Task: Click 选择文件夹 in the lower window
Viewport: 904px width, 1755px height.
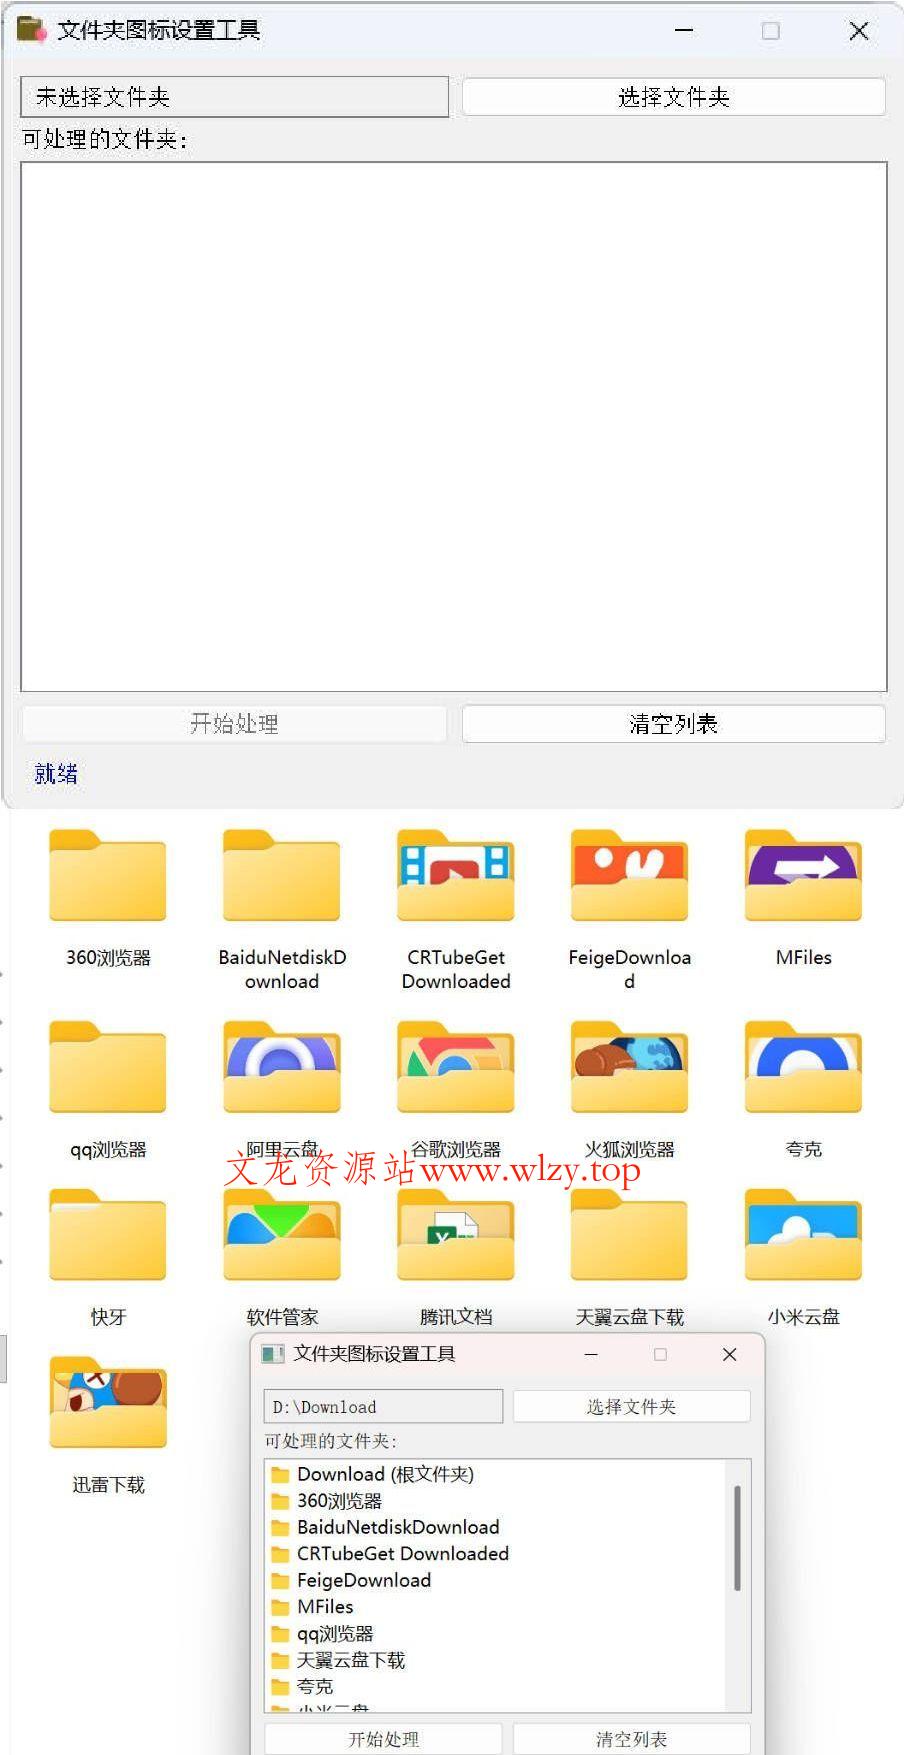Action: pos(631,1406)
